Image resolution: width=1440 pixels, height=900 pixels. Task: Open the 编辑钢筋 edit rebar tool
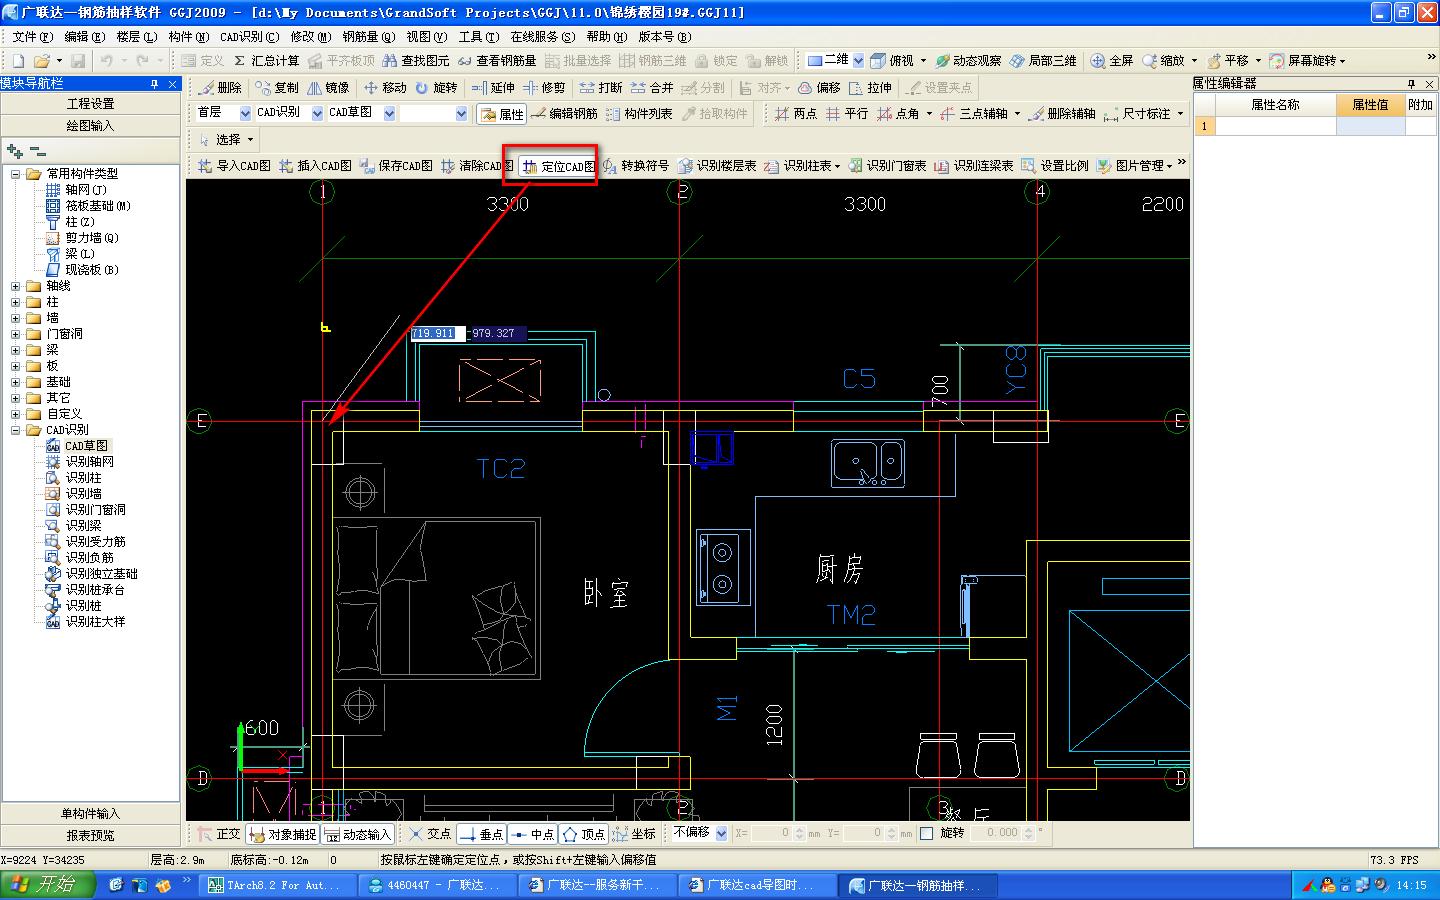pyautogui.click(x=564, y=114)
